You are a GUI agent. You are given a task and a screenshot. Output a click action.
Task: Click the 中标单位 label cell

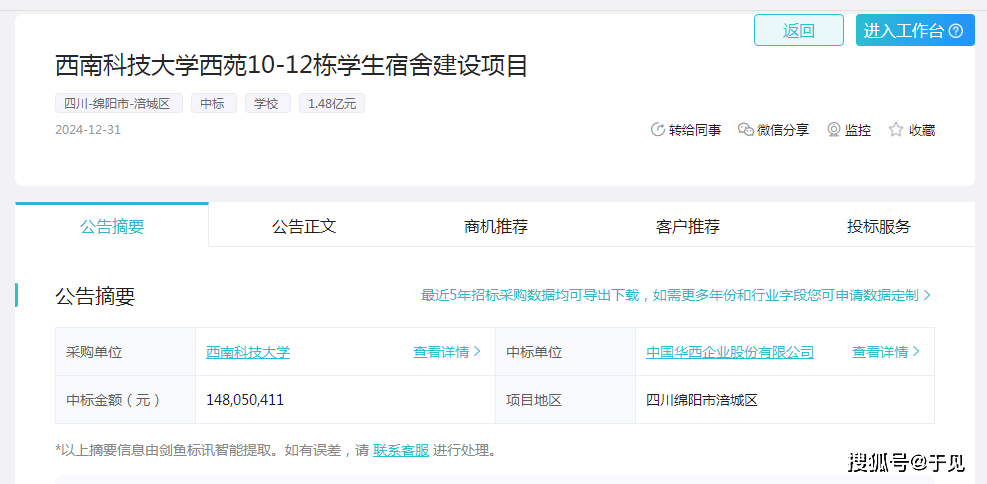click(565, 352)
